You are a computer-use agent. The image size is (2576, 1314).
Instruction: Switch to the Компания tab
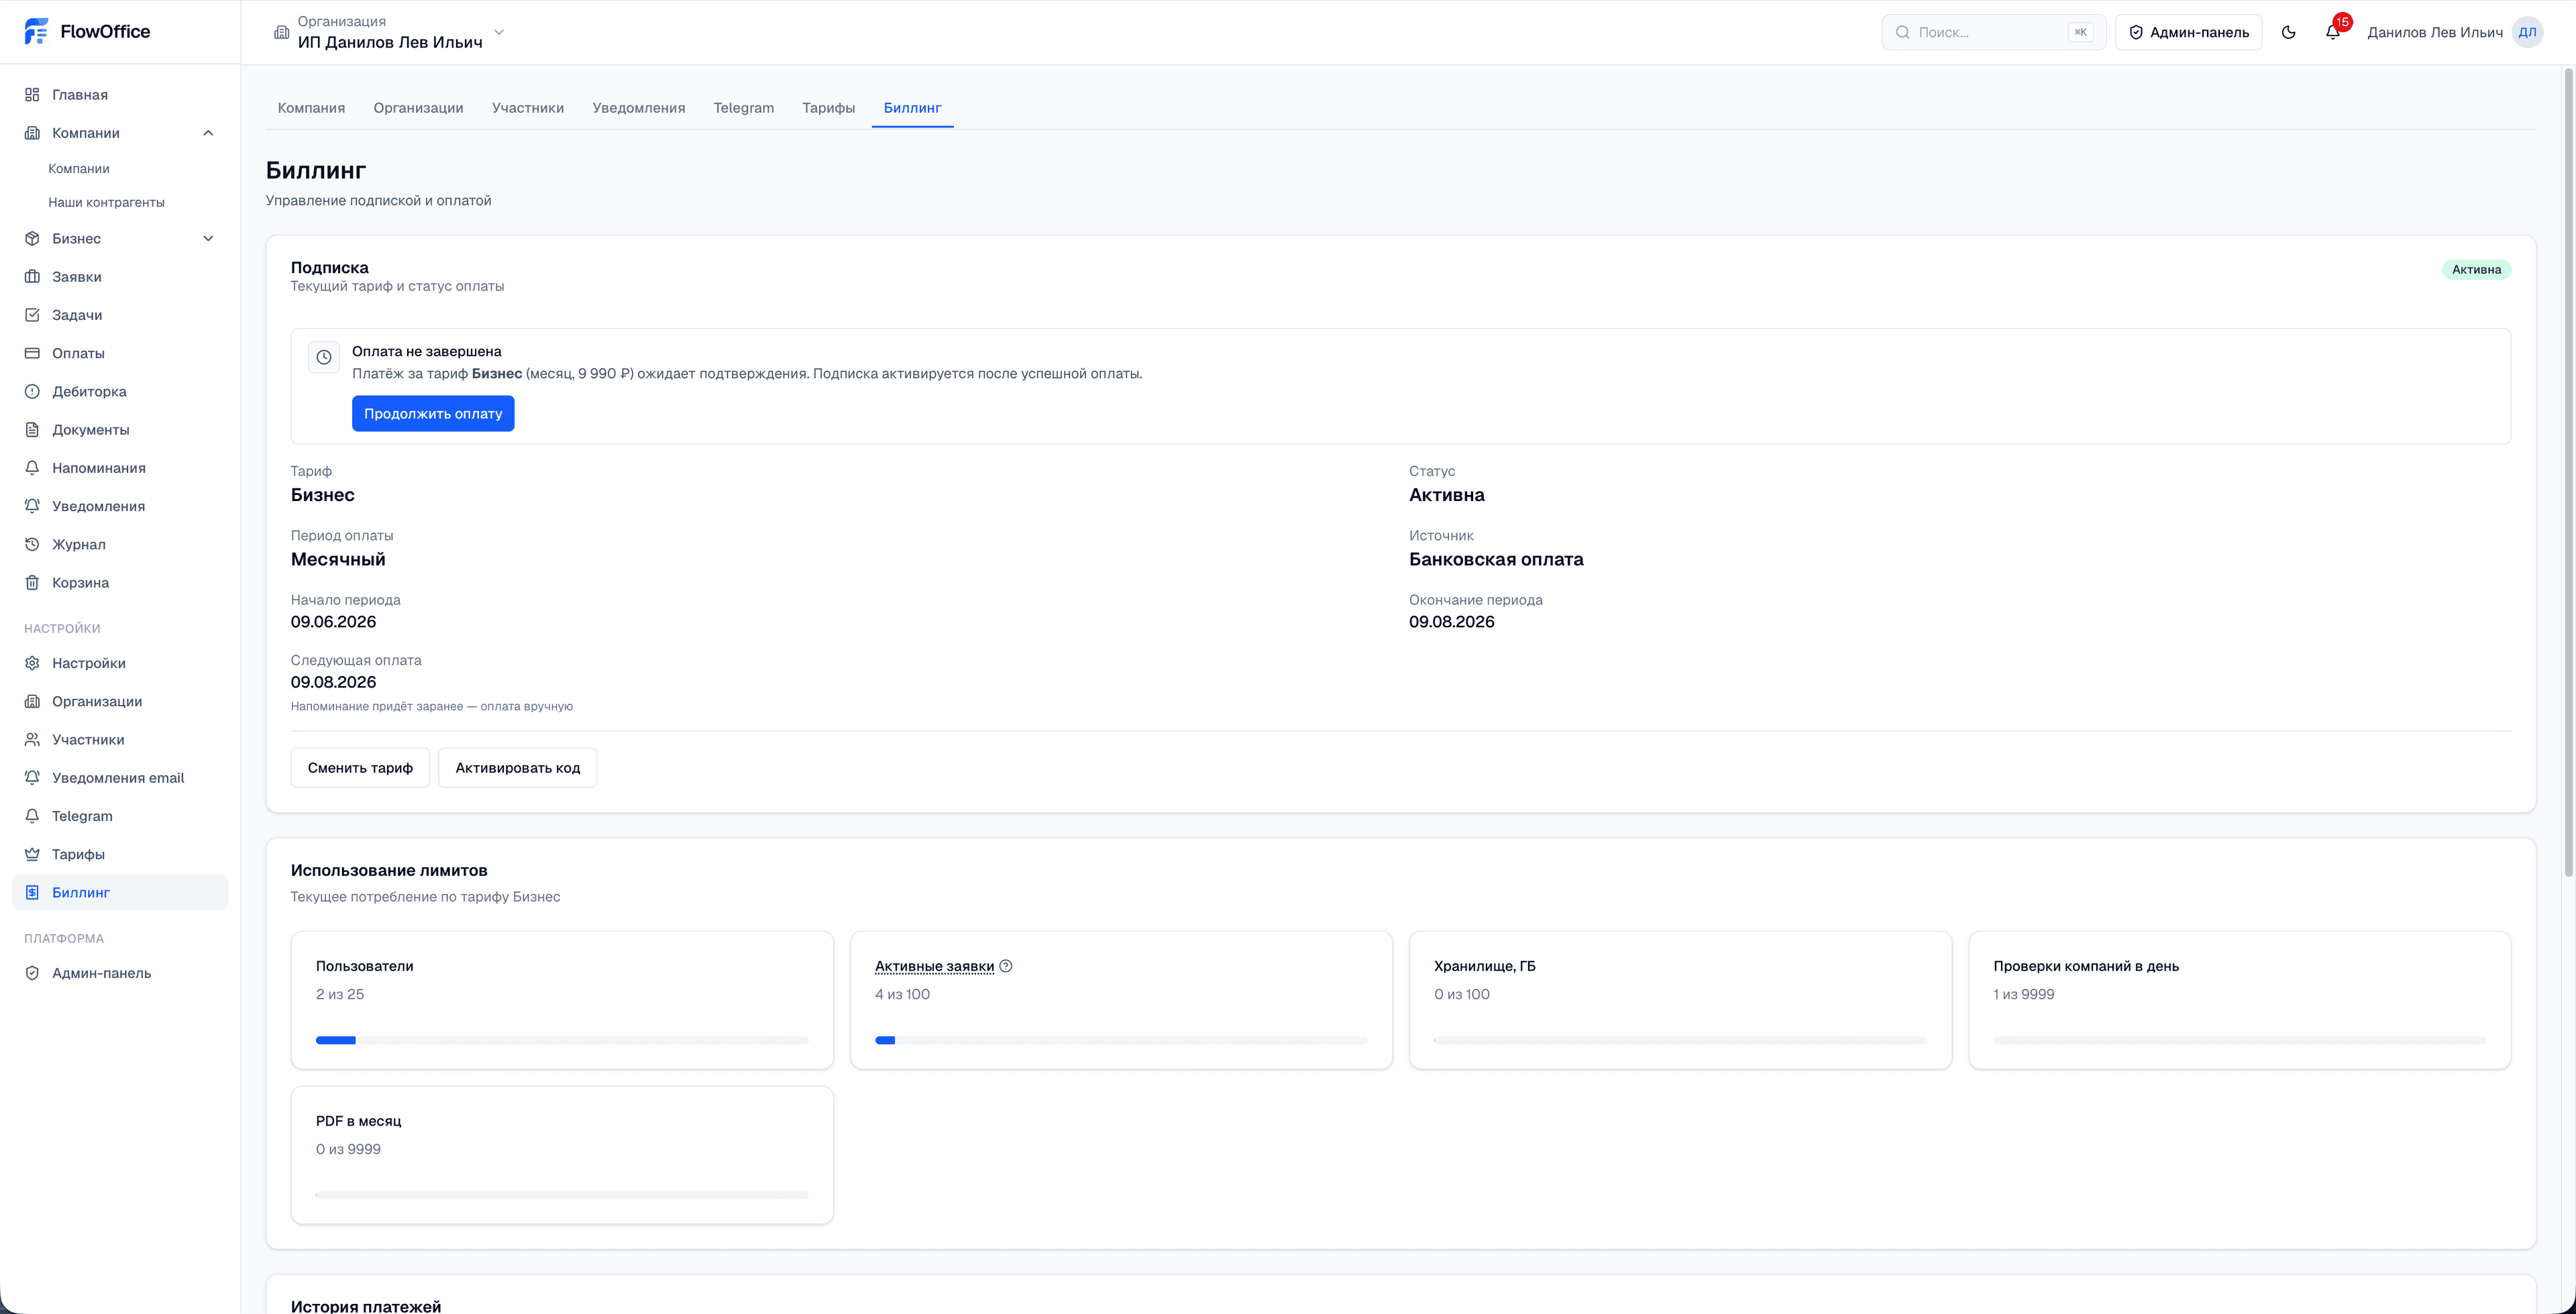[311, 108]
